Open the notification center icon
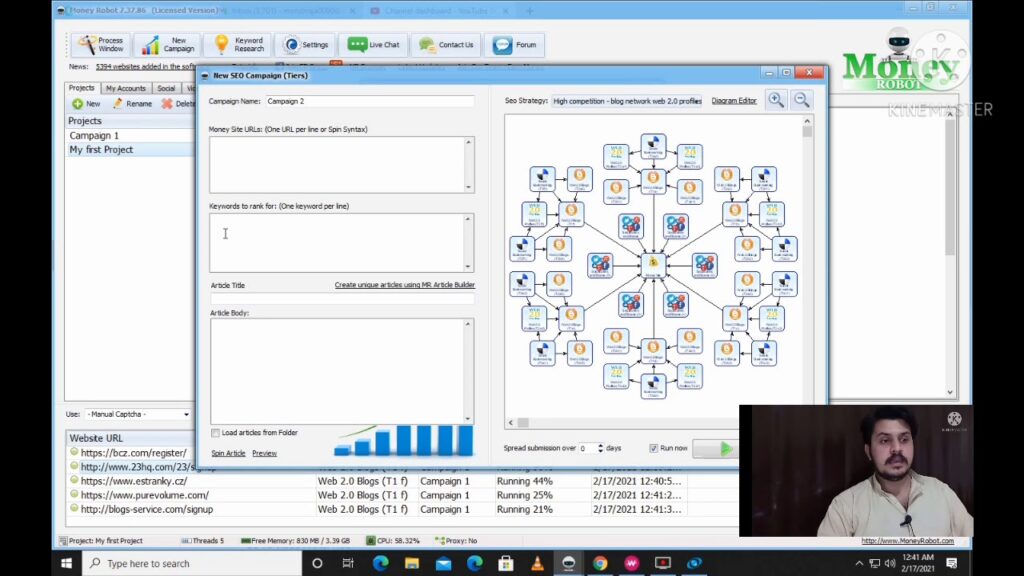 (x=952, y=563)
